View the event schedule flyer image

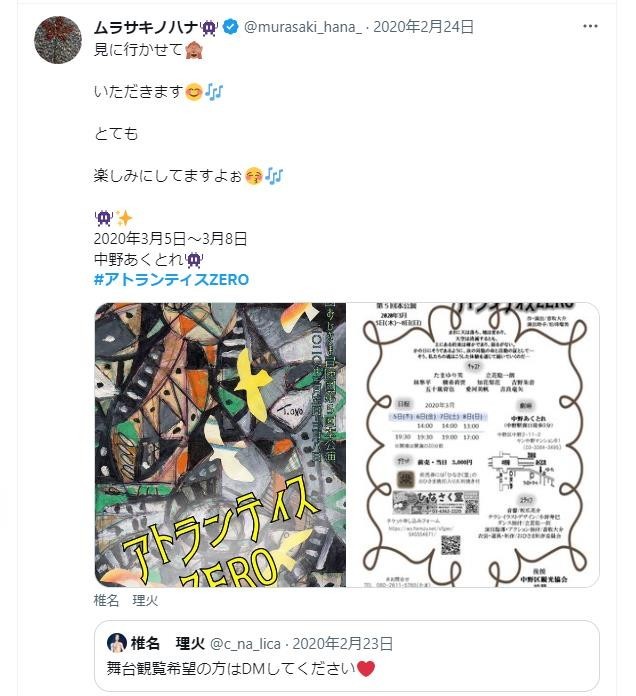click(x=473, y=445)
